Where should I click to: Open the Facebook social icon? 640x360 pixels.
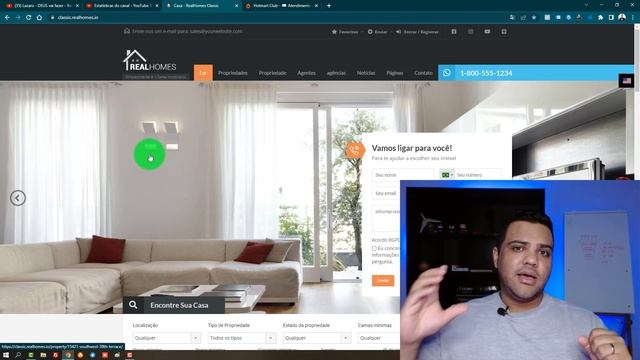[x=454, y=31]
